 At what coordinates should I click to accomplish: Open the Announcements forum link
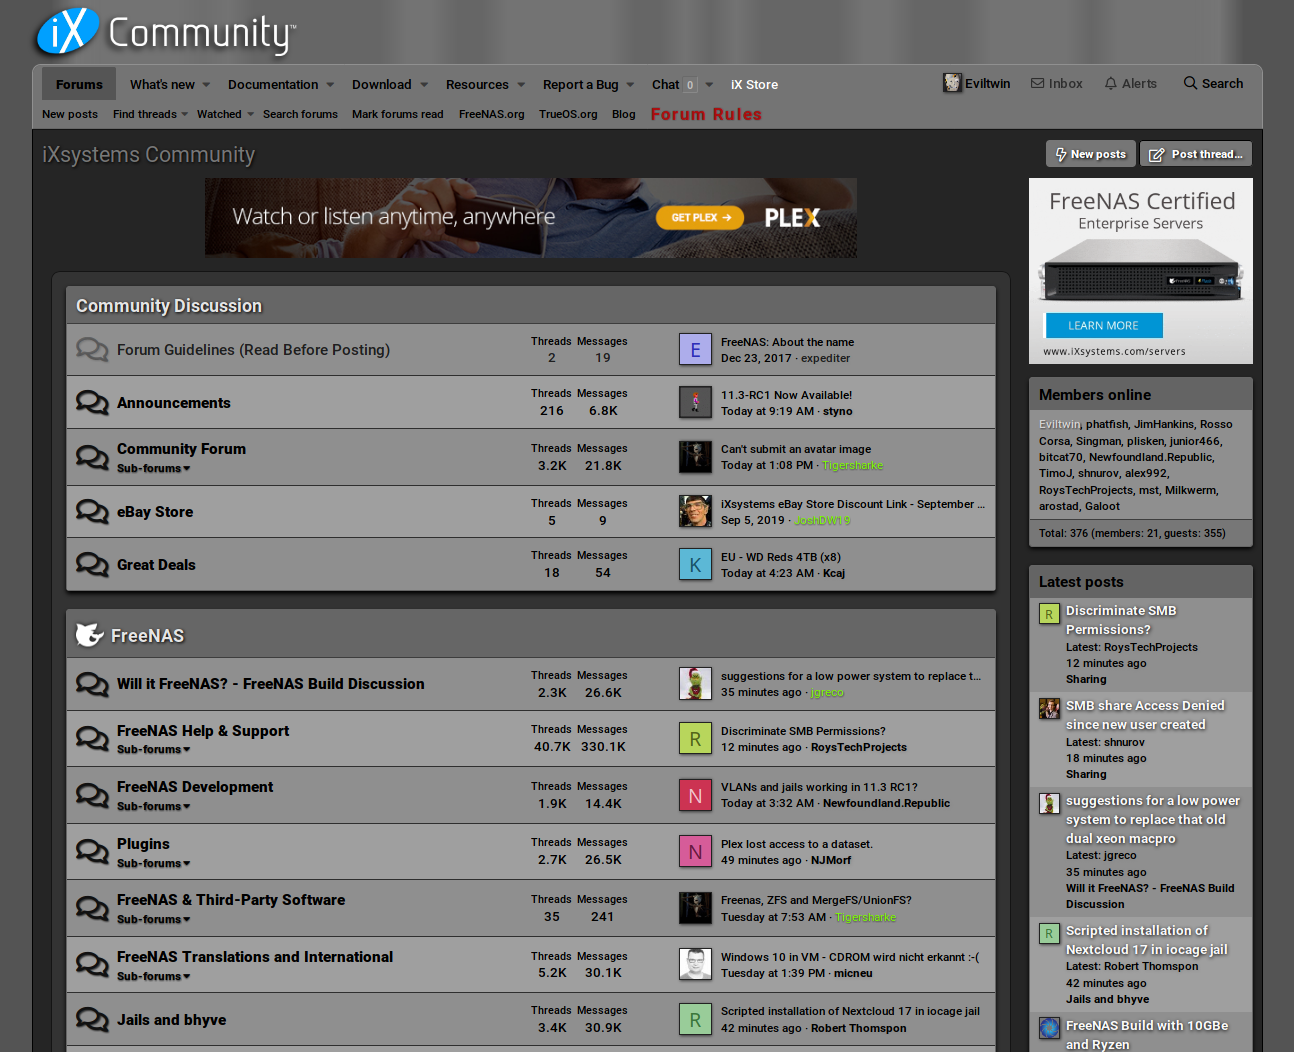(173, 403)
